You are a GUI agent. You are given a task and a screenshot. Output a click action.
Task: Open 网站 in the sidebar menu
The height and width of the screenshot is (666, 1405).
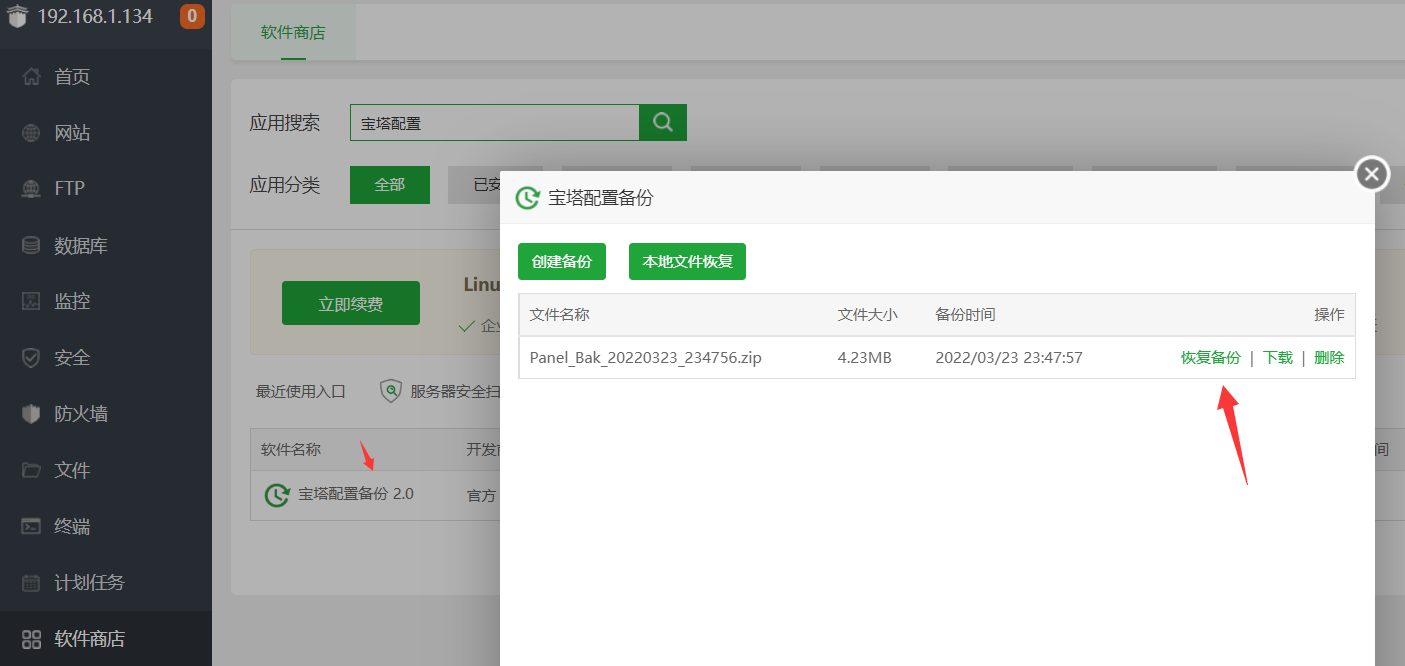[72, 133]
